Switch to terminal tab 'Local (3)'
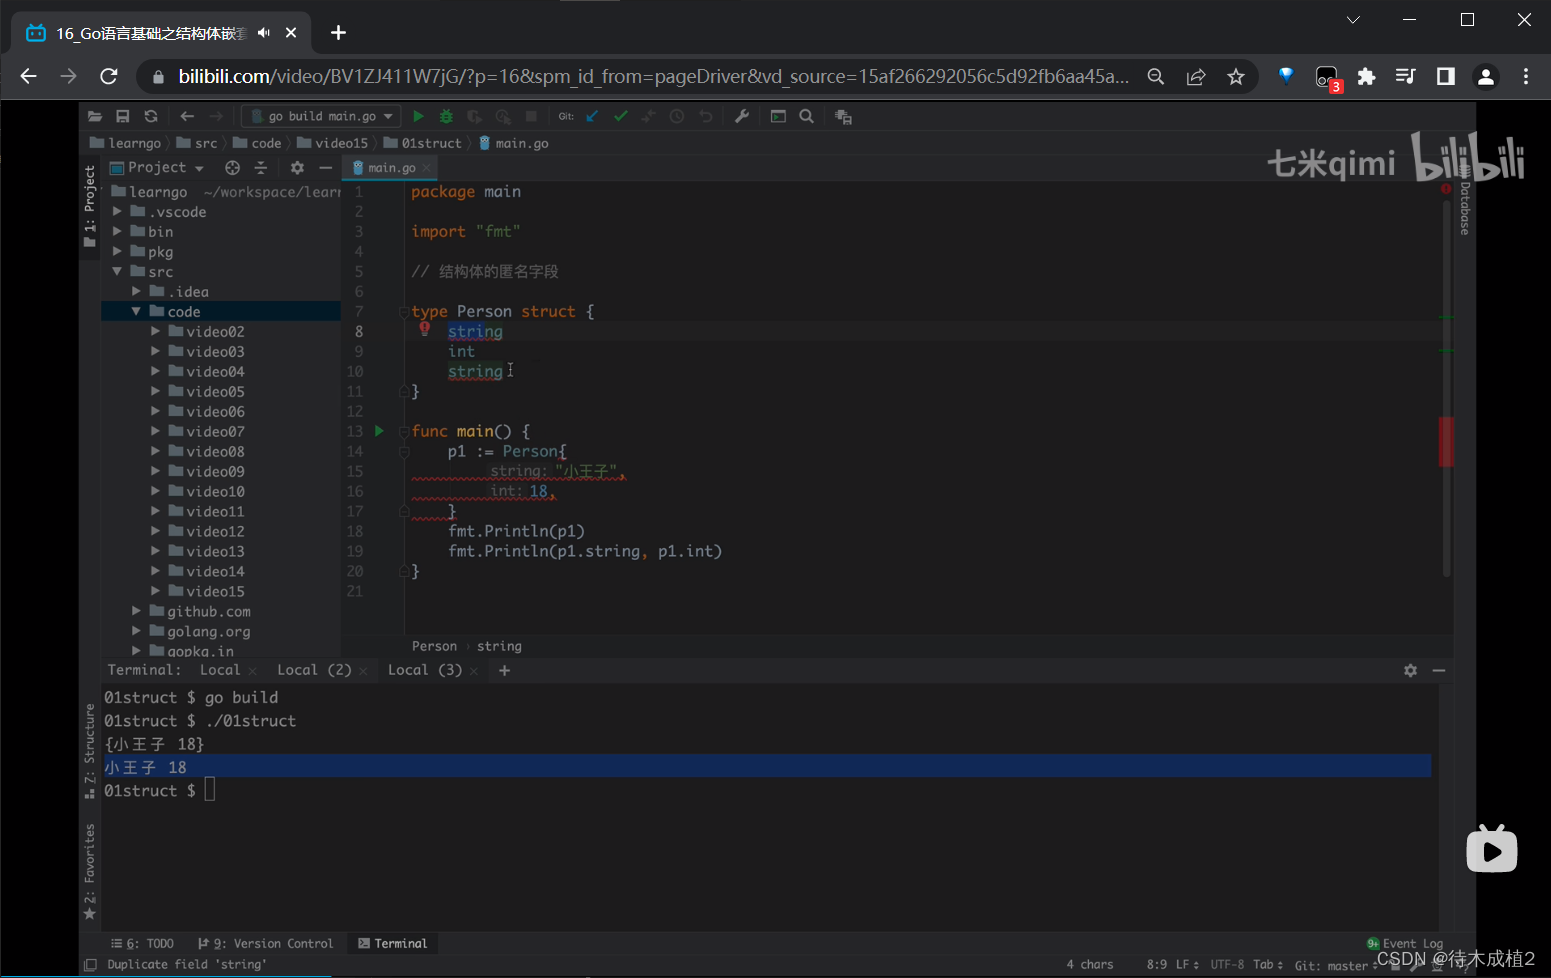 click(425, 670)
